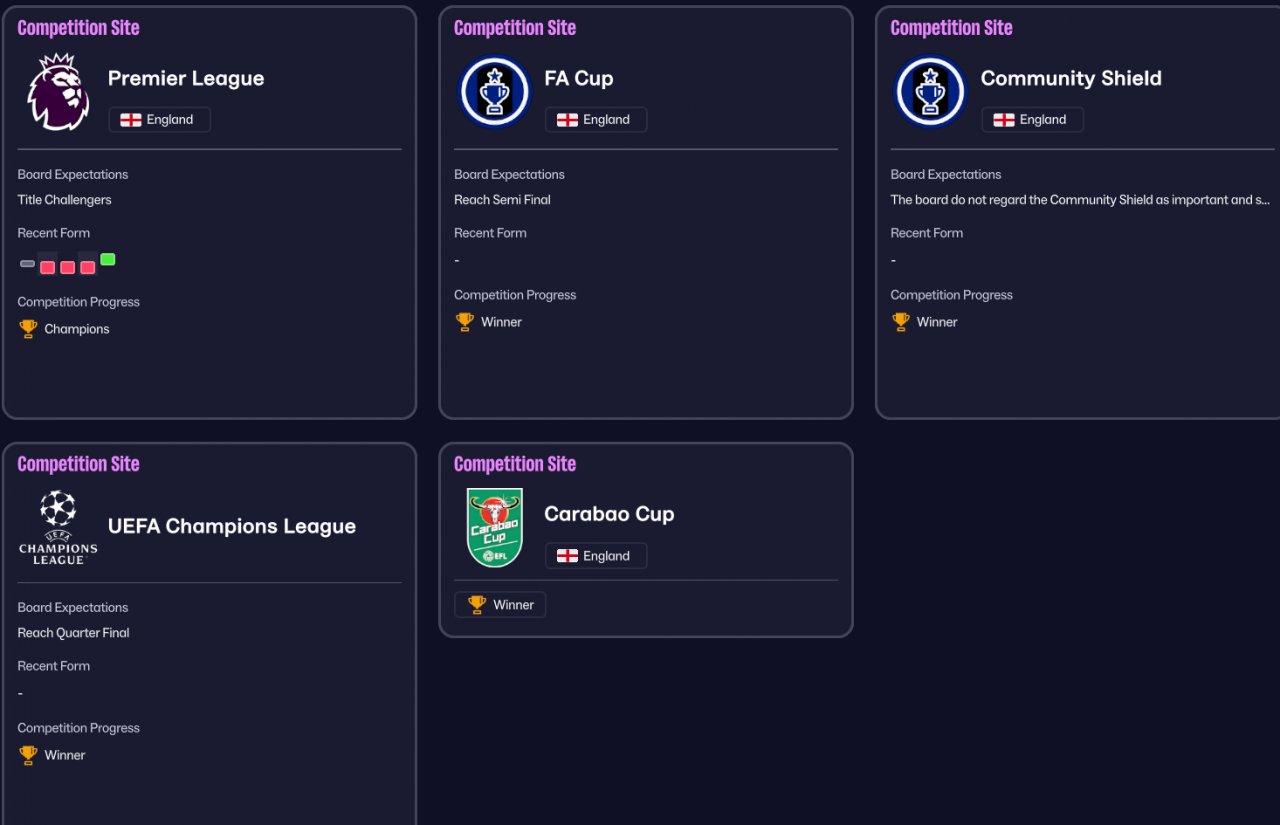This screenshot has height=825, width=1280.
Task: Open the UEFA Champions League title link
Action: coord(231,527)
